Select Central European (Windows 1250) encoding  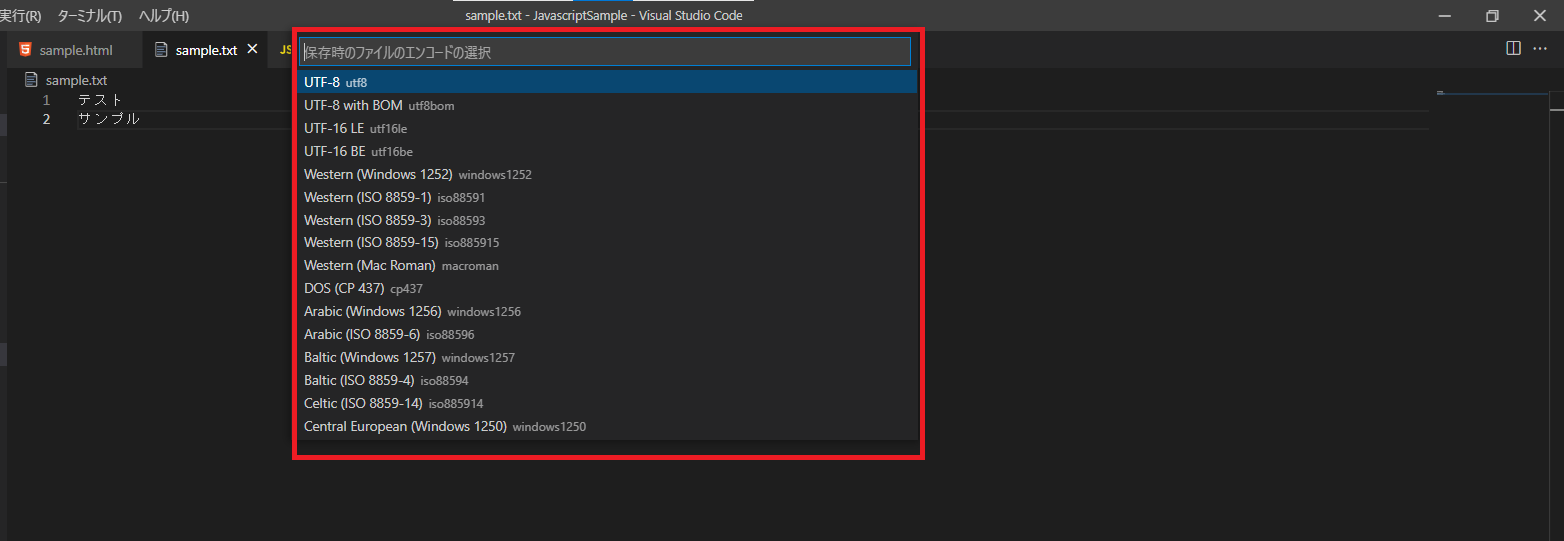tap(607, 426)
